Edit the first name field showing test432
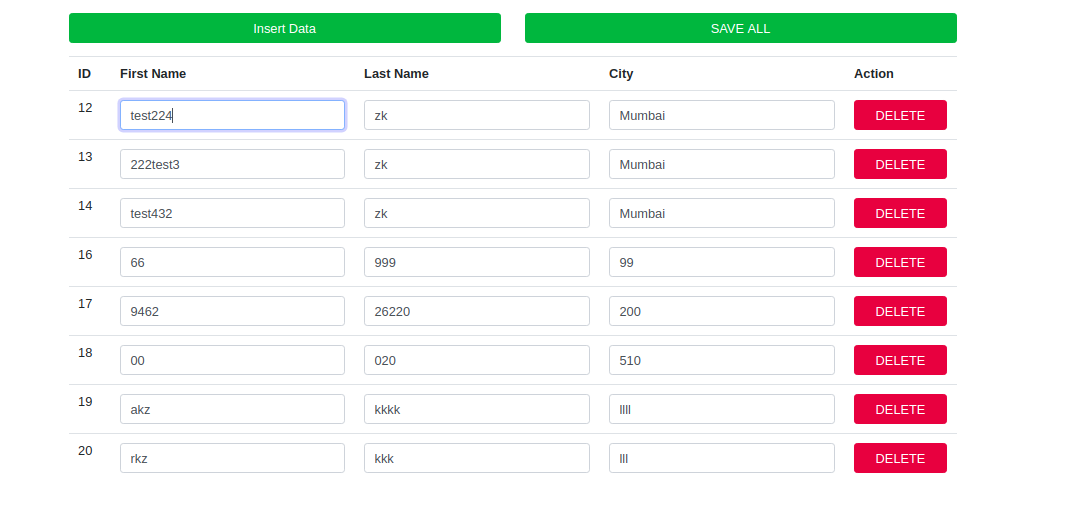The height and width of the screenshot is (524, 1081). coord(232,213)
